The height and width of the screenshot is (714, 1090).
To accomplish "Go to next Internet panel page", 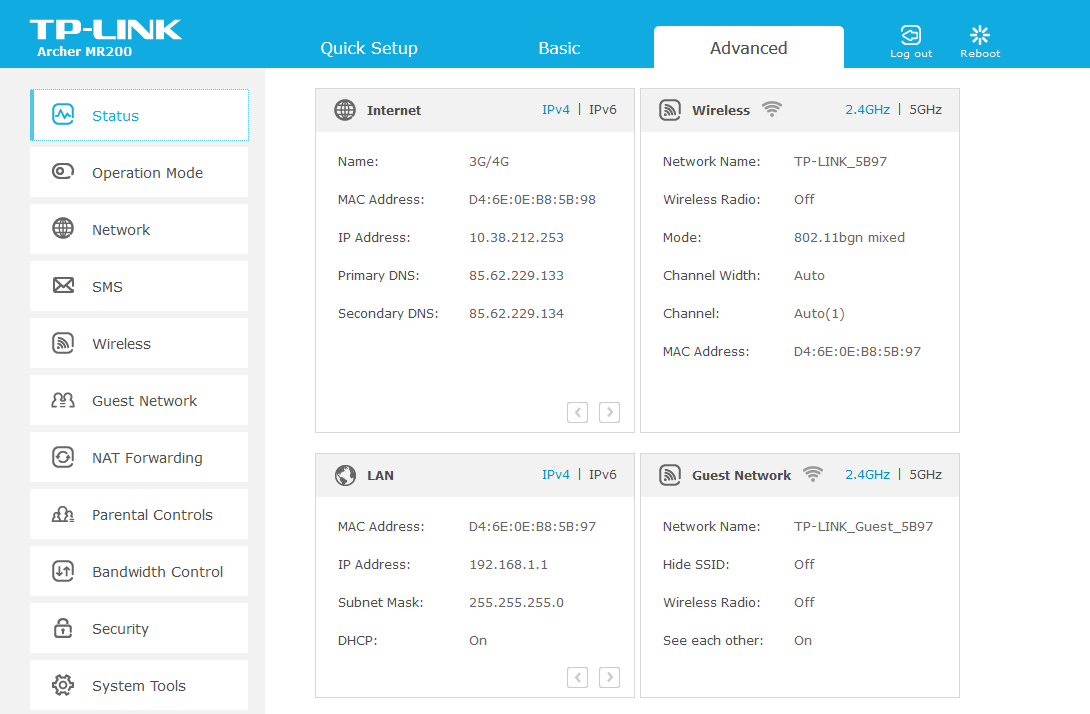I will pos(609,412).
